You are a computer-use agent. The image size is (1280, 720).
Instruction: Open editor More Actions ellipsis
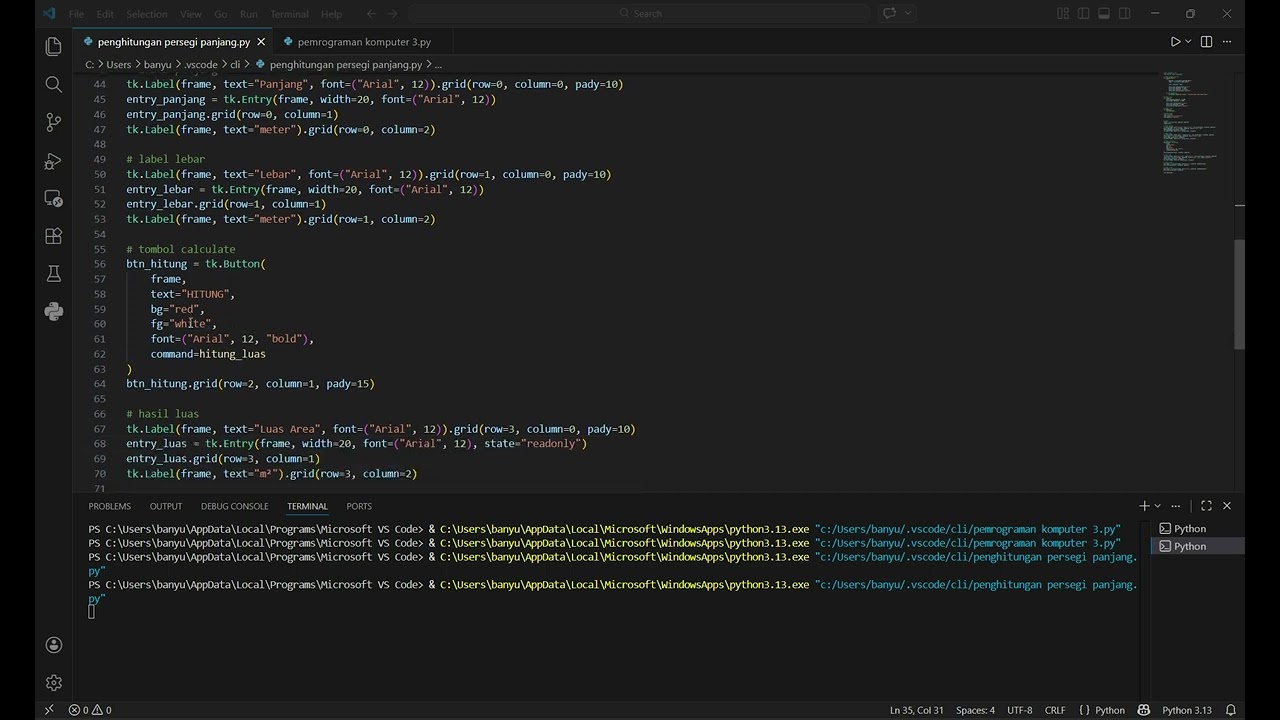1228,42
